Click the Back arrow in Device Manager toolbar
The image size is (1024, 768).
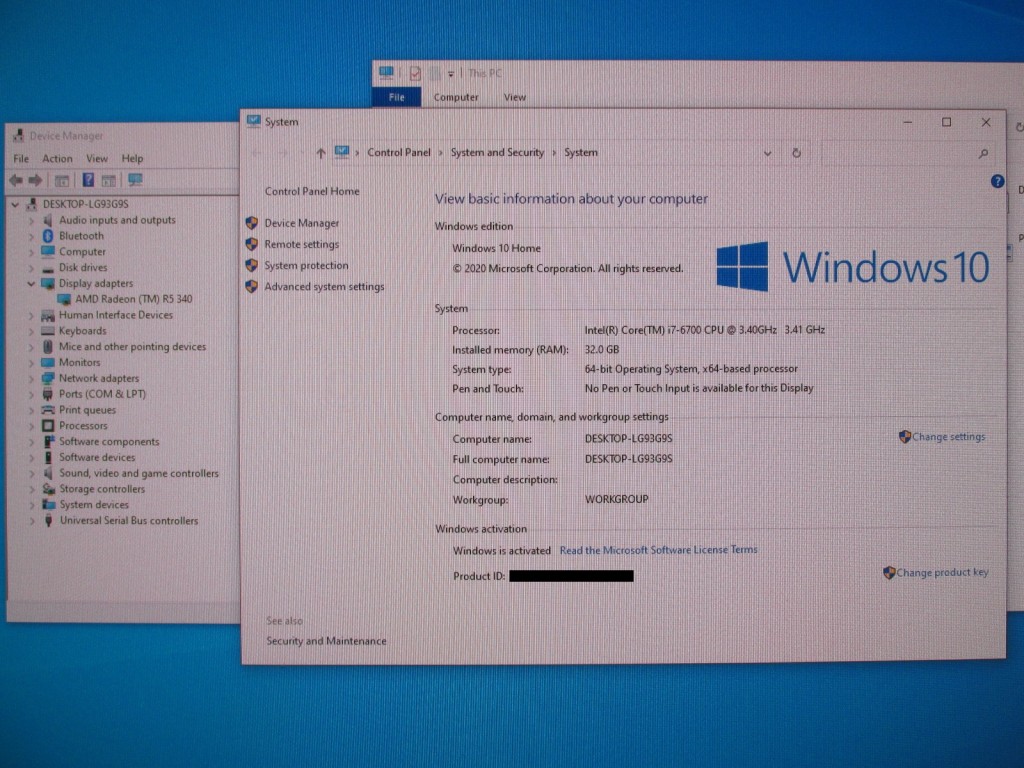coord(16,180)
